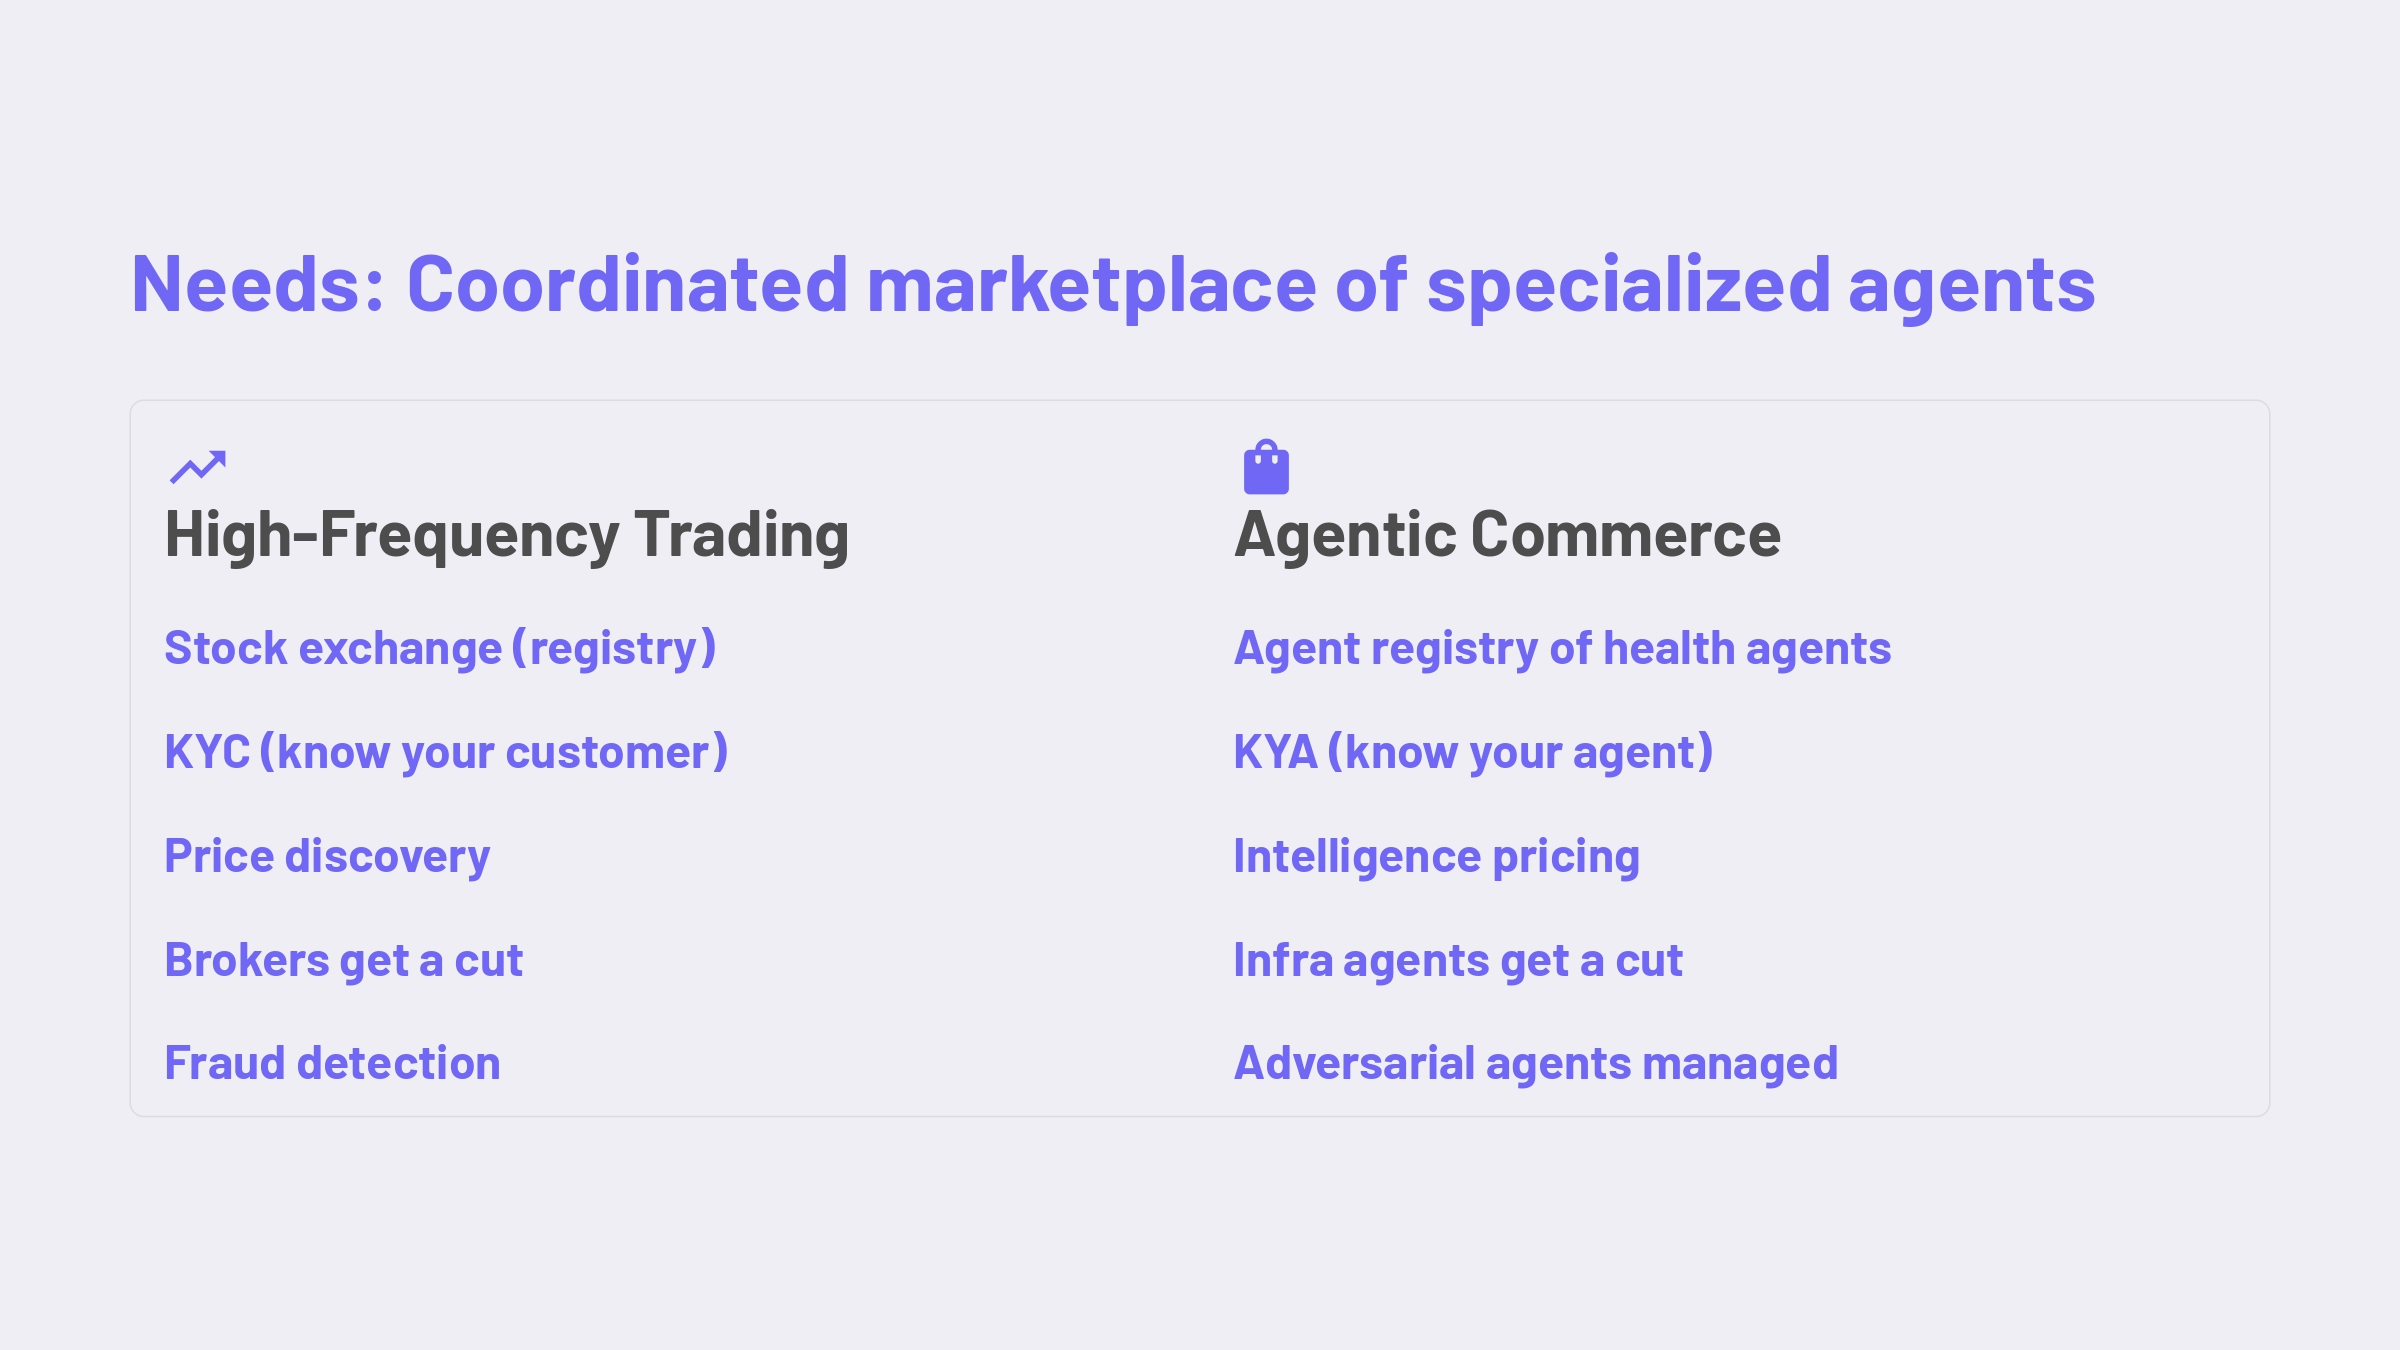
Task: Select Infra agents get a cut
Action: 1459,961
